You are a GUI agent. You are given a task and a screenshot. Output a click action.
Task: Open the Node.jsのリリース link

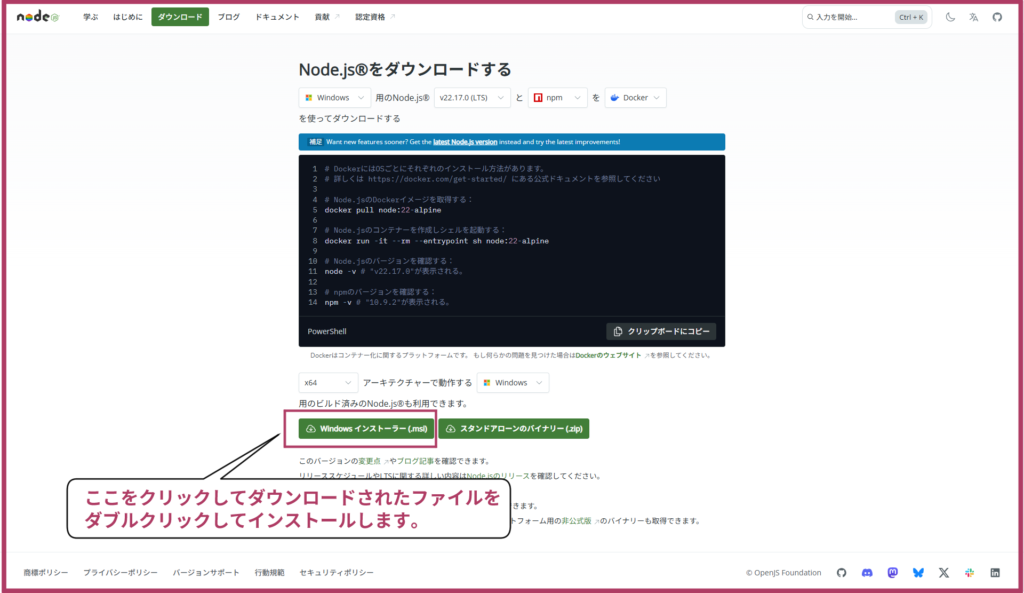pos(498,476)
